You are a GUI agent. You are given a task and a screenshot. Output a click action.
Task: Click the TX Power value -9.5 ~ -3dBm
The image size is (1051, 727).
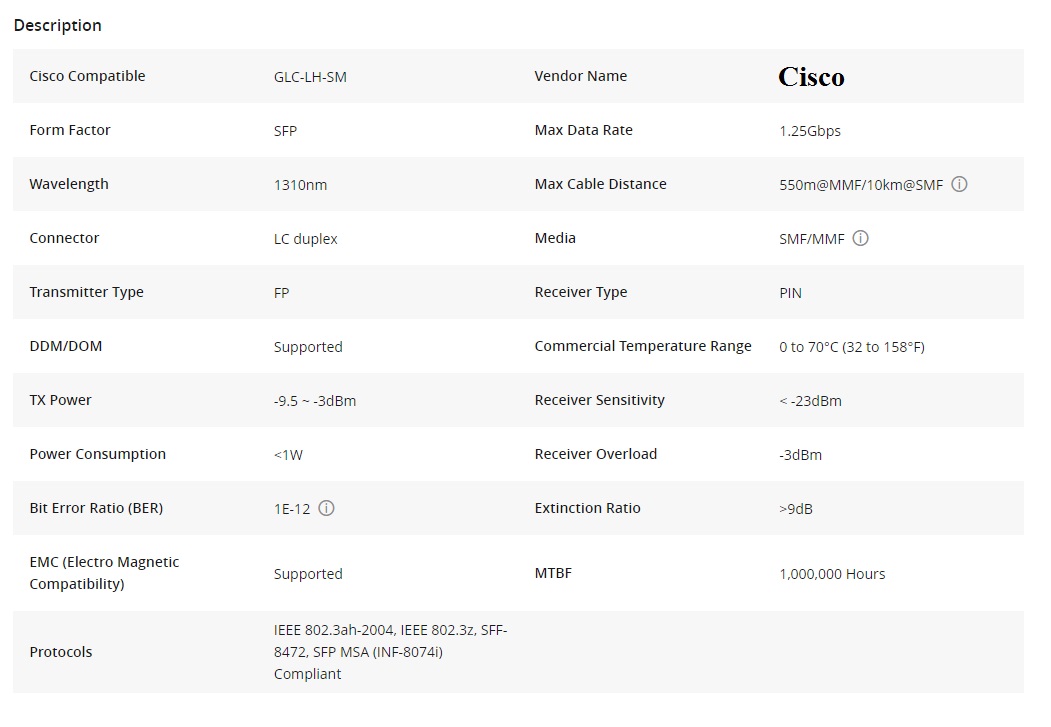pos(315,401)
